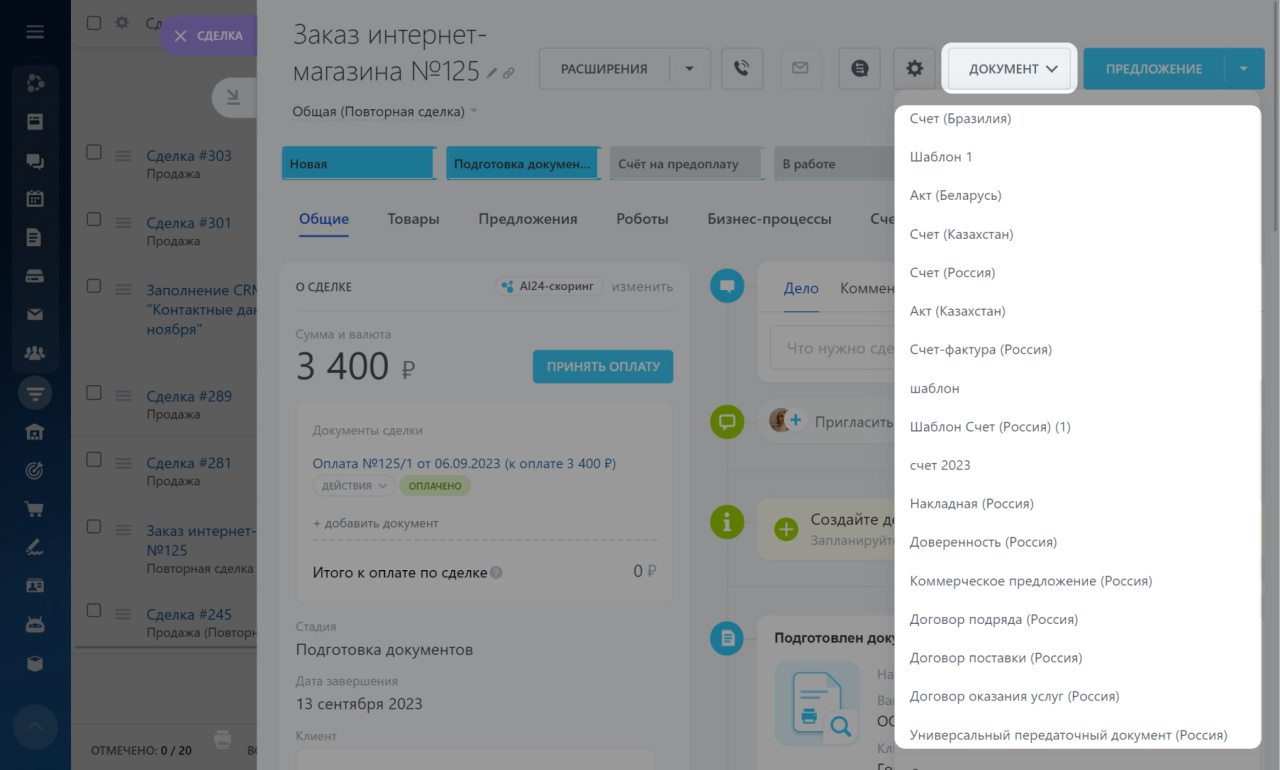Open the documents sidebar icon

pos(35,237)
